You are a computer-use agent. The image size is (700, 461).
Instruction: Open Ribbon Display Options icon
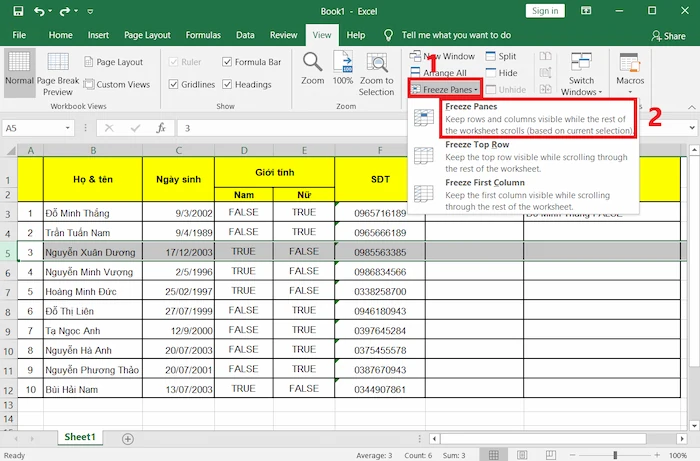pyautogui.click(x=586, y=11)
